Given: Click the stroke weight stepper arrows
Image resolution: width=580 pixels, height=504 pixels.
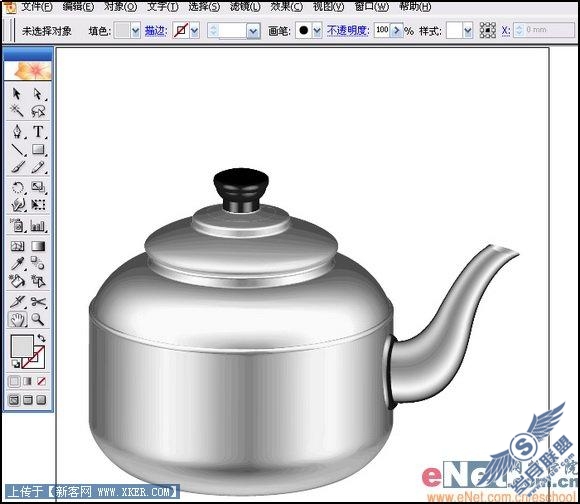Looking at the screenshot, I should coord(213,31).
